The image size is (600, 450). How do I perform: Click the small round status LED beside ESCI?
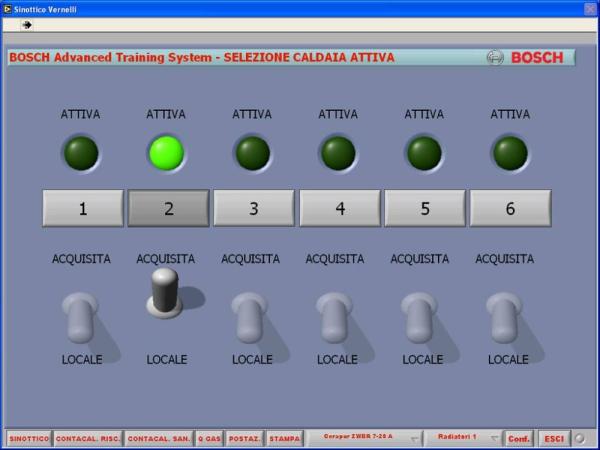[580, 438]
